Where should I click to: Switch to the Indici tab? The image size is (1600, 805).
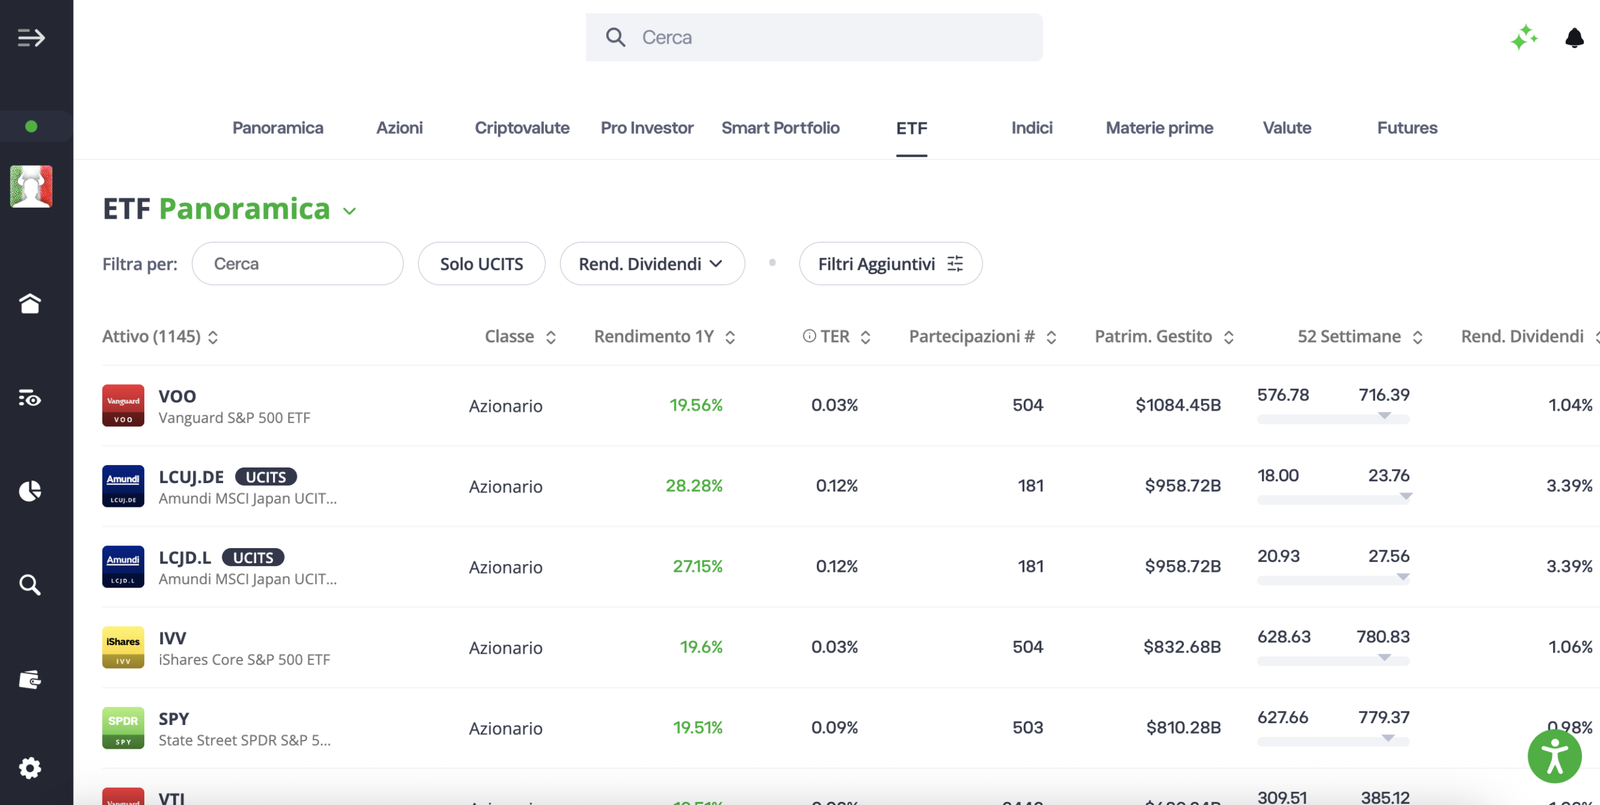tap(1032, 128)
